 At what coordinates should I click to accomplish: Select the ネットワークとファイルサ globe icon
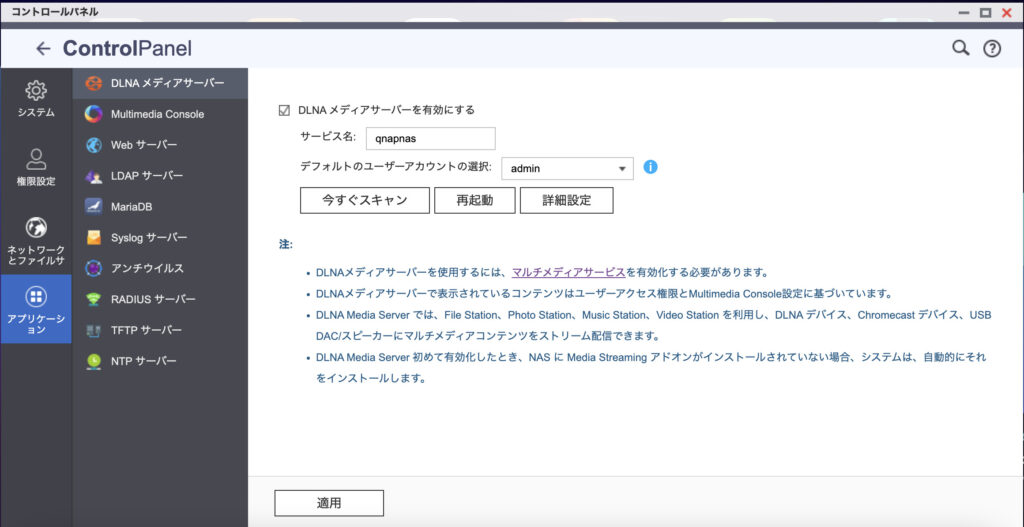coord(36,227)
